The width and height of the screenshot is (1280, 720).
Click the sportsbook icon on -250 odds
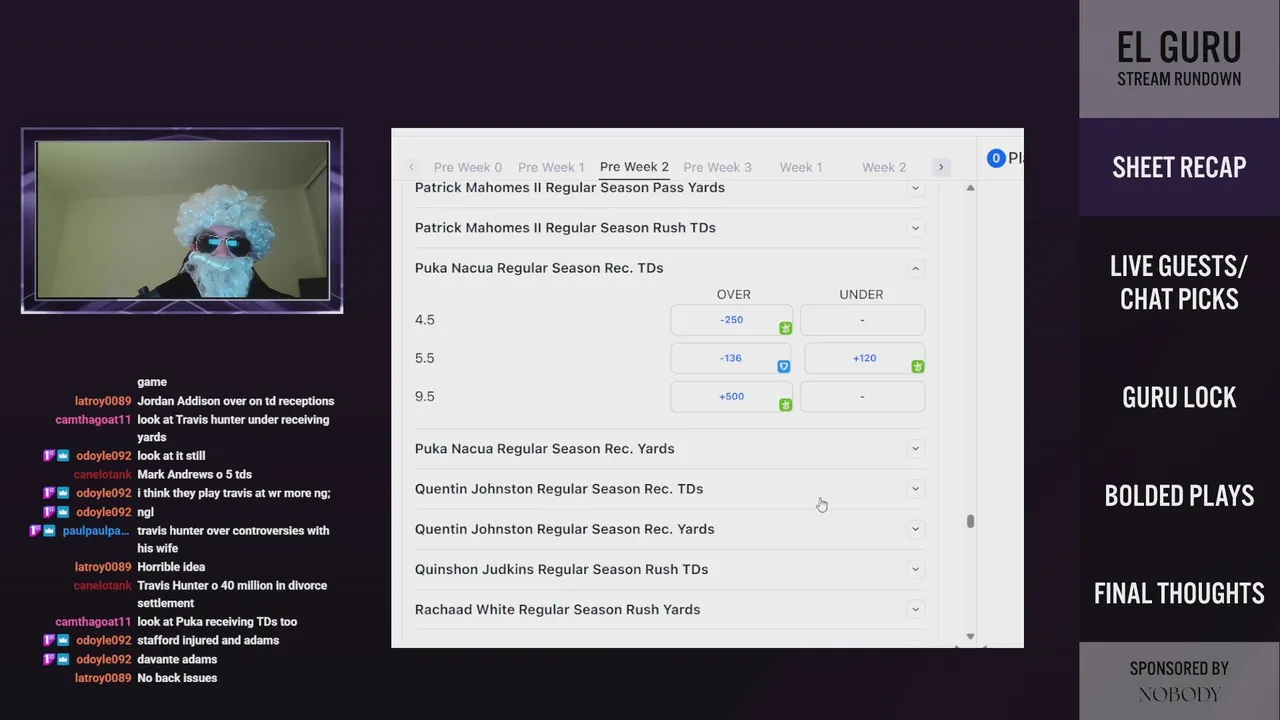[x=785, y=328]
